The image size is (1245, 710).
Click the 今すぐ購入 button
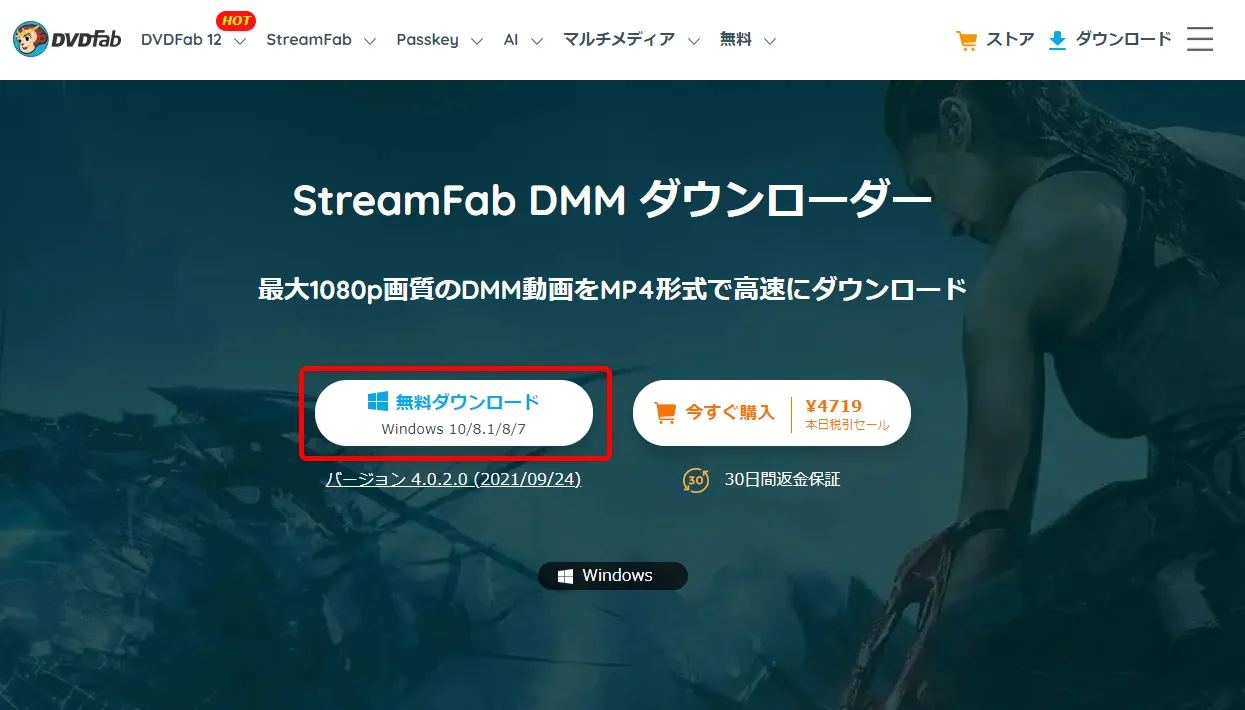point(771,413)
